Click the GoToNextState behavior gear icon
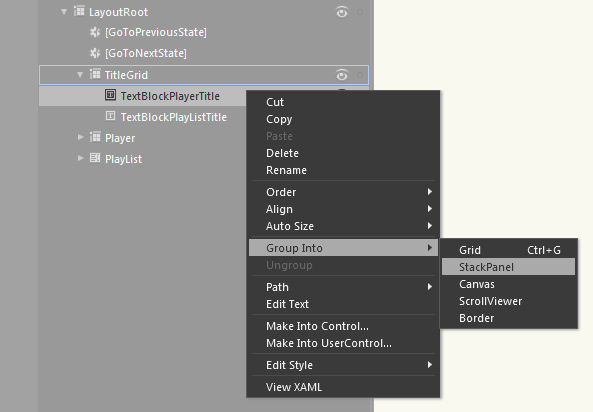593x412 pixels. click(x=95, y=53)
